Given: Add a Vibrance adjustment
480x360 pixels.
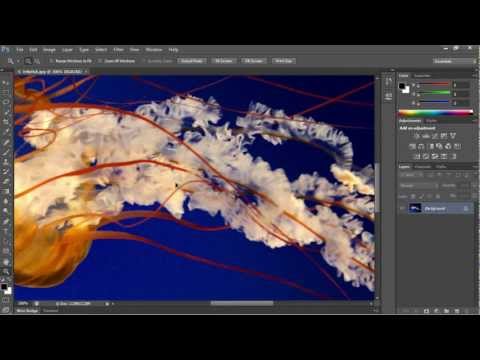Looking at the screenshot, I should (x=453, y=136).
